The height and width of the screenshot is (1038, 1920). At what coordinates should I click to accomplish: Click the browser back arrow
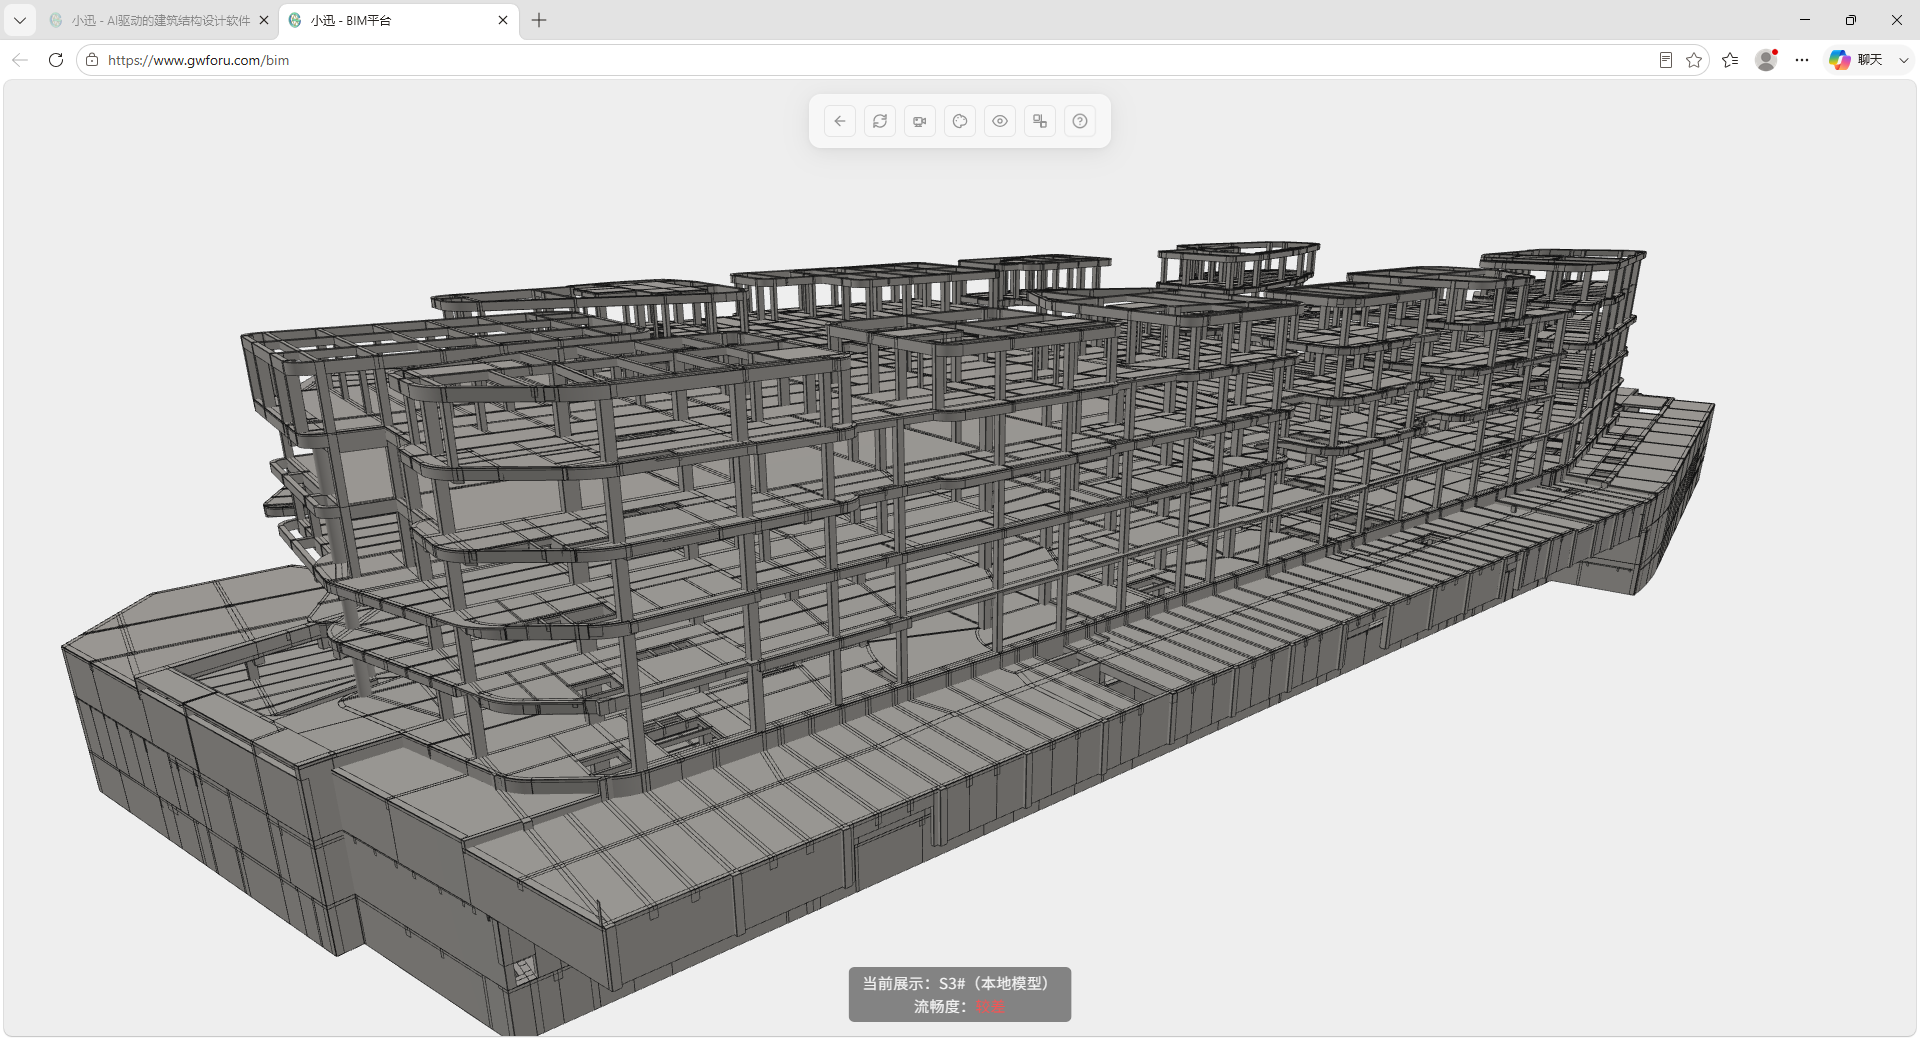pos(20,60)
